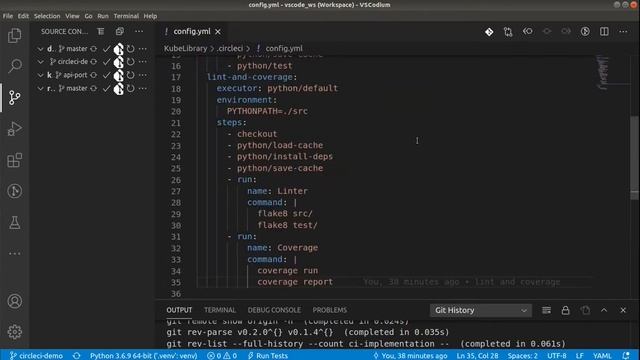Sync changes for api-port branch
The width and height of the screenshot is (640, 360).
point(93,75)
